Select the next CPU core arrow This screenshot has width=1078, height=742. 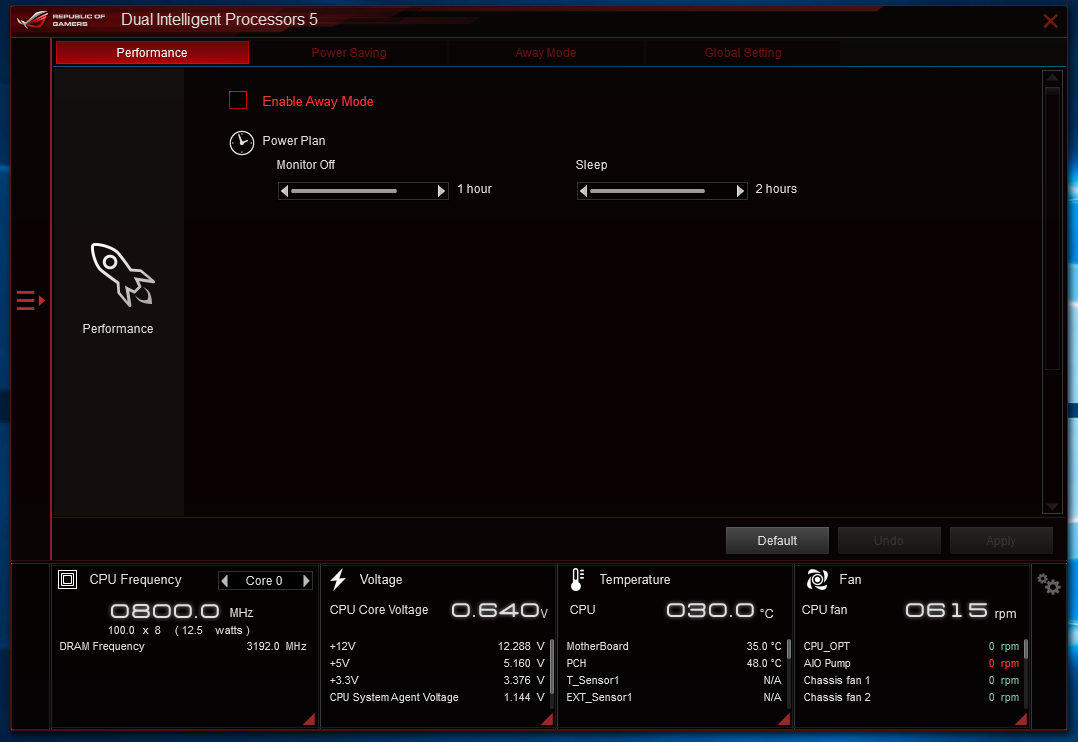pos(306,581)
